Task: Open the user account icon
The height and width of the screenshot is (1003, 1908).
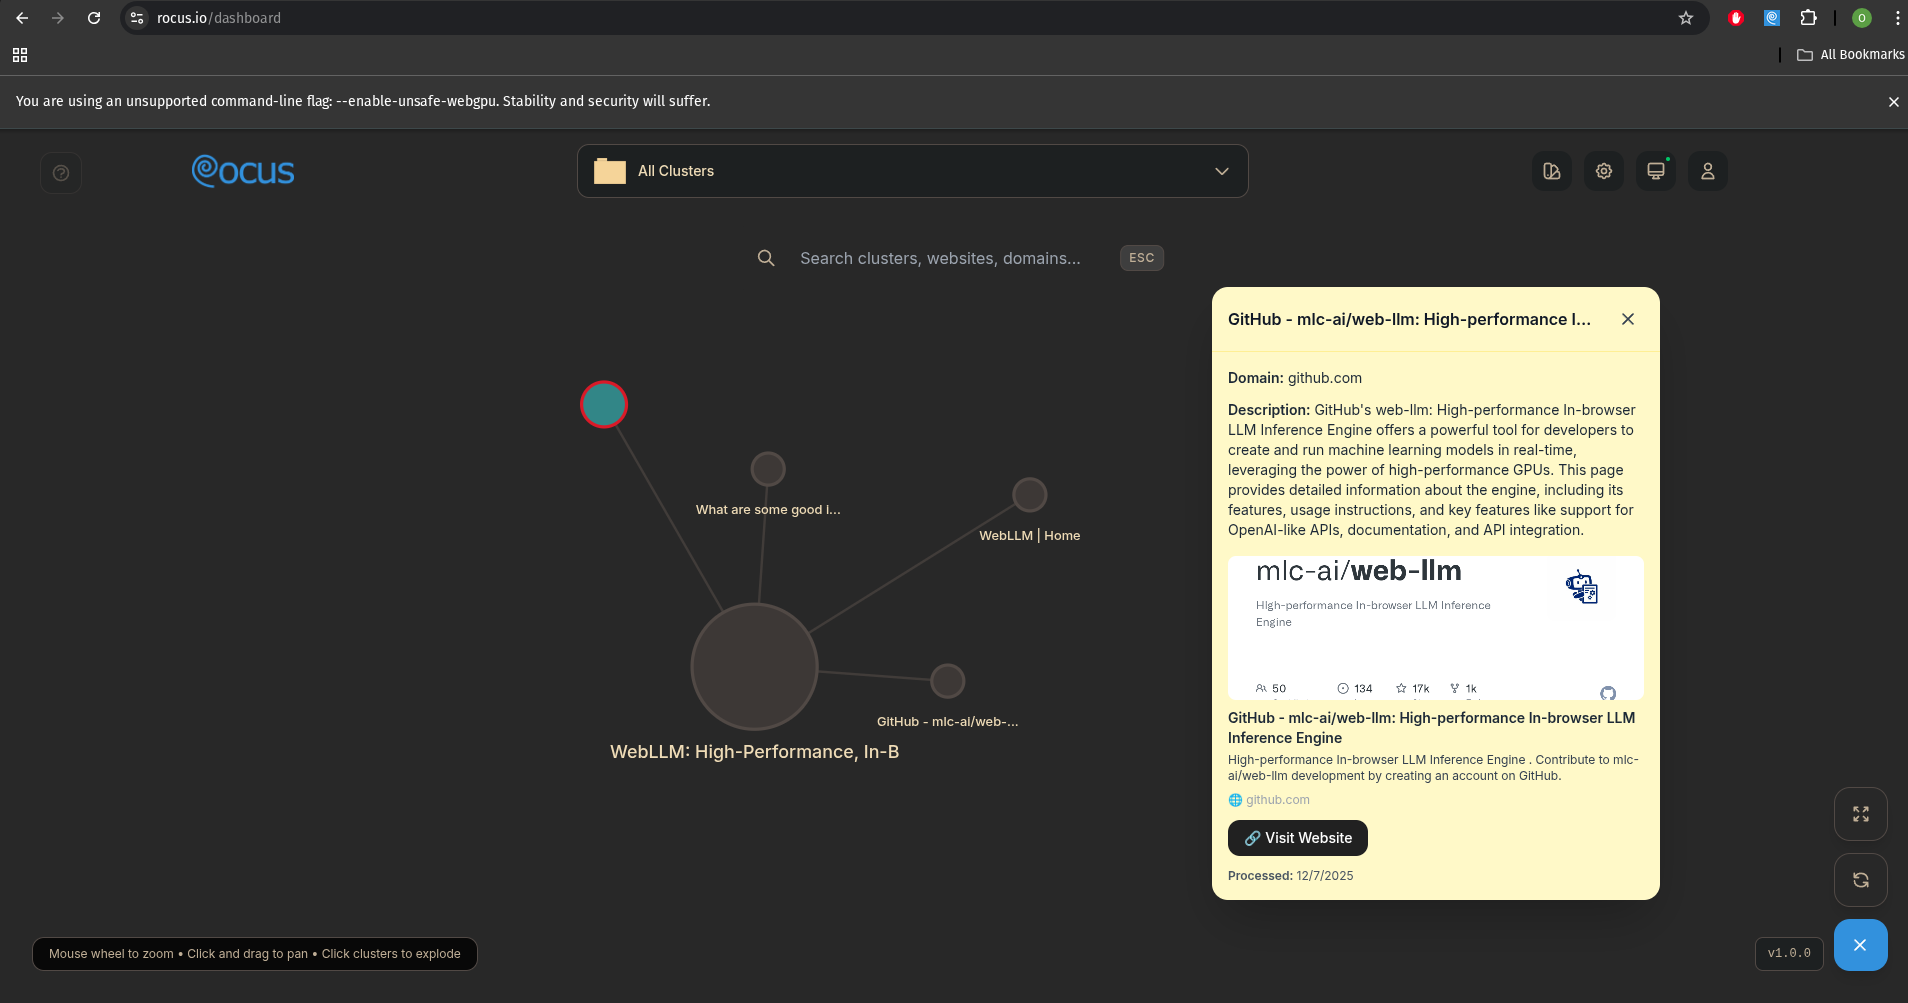Action: pos(1708,171)
